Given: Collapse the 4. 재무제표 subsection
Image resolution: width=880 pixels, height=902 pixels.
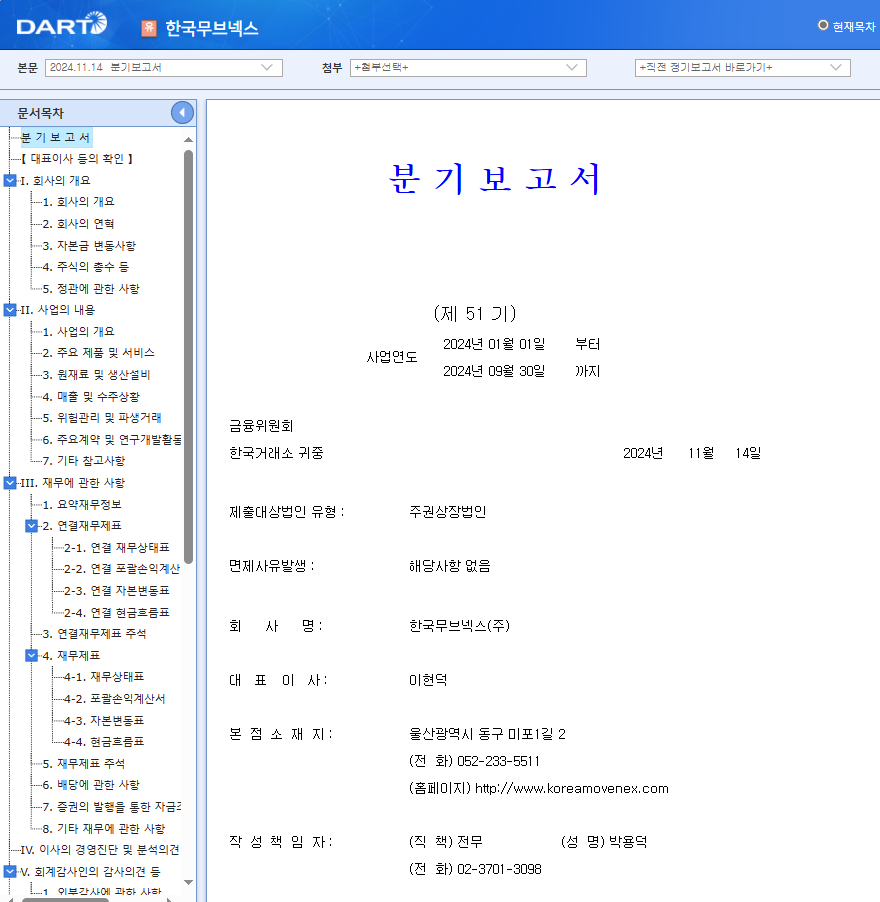Looking at the screenshot, I should (x=31, y=656).
